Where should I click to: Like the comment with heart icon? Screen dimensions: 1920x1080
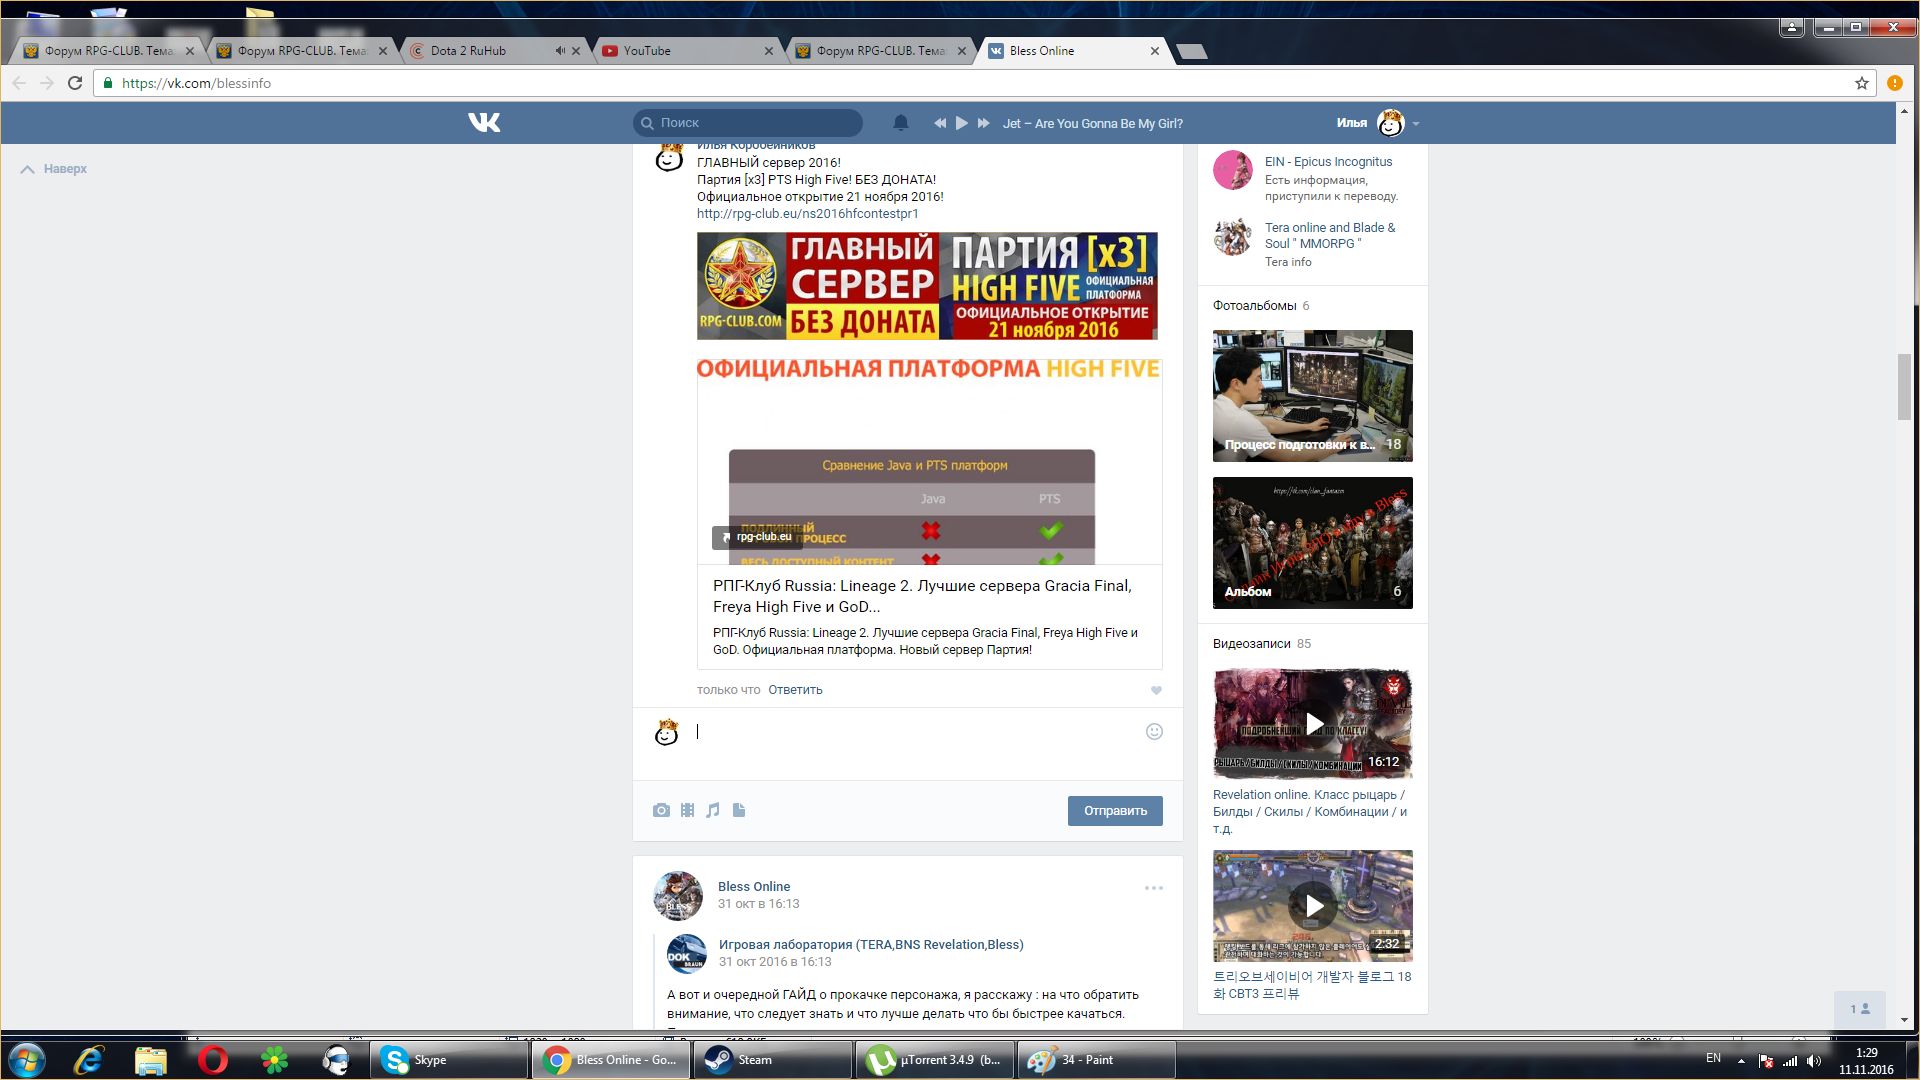pos(1156,690)
